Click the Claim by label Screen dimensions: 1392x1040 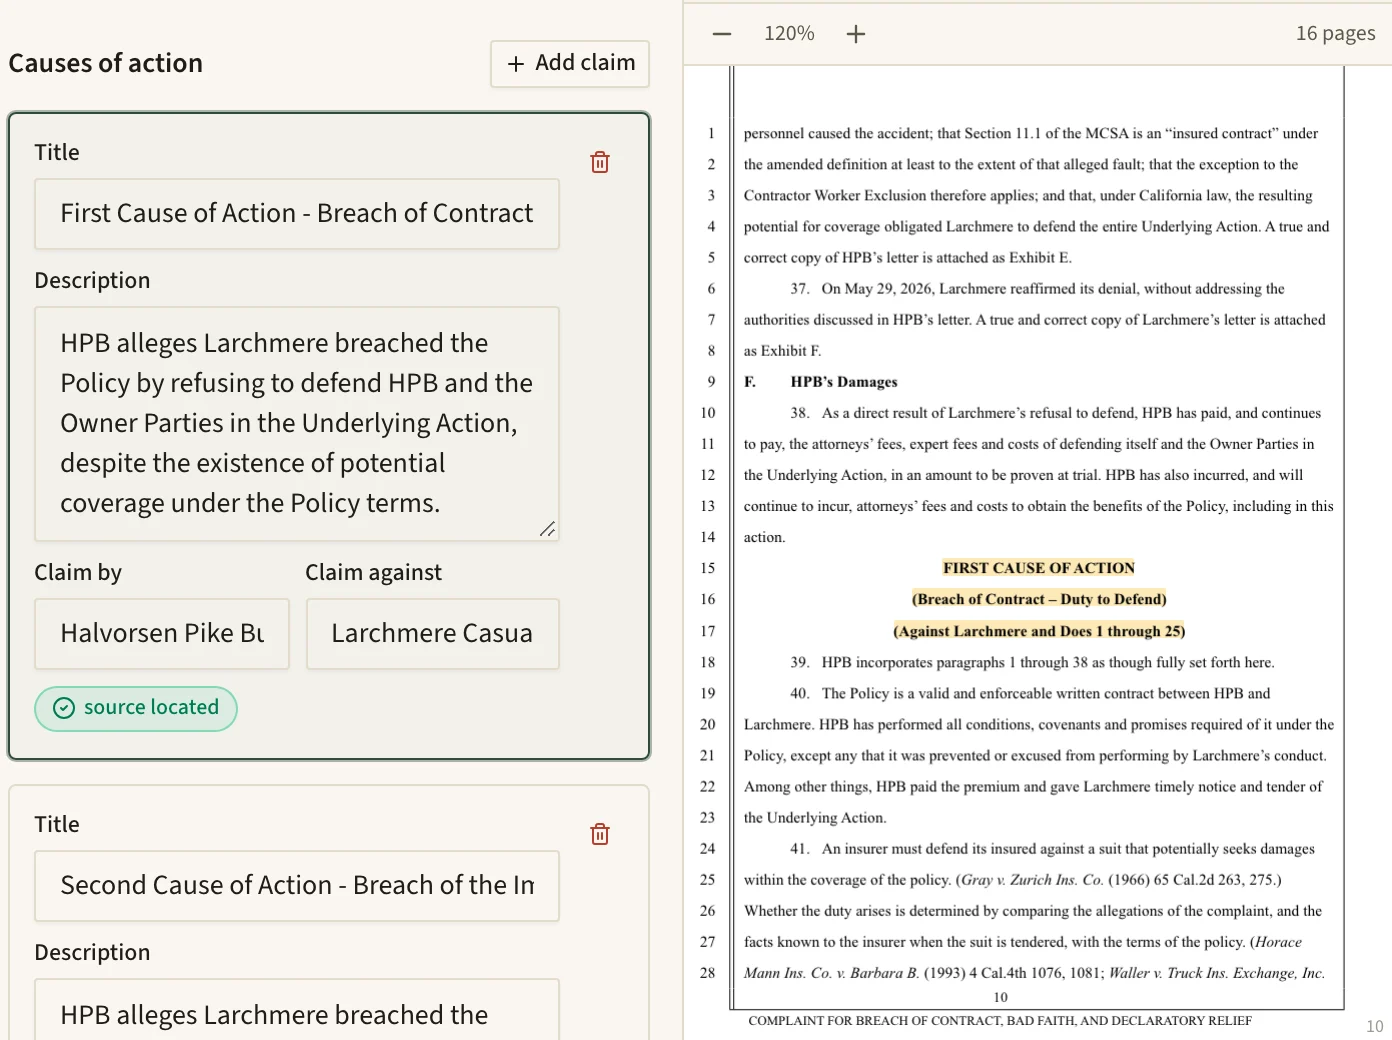click(78, 573)
